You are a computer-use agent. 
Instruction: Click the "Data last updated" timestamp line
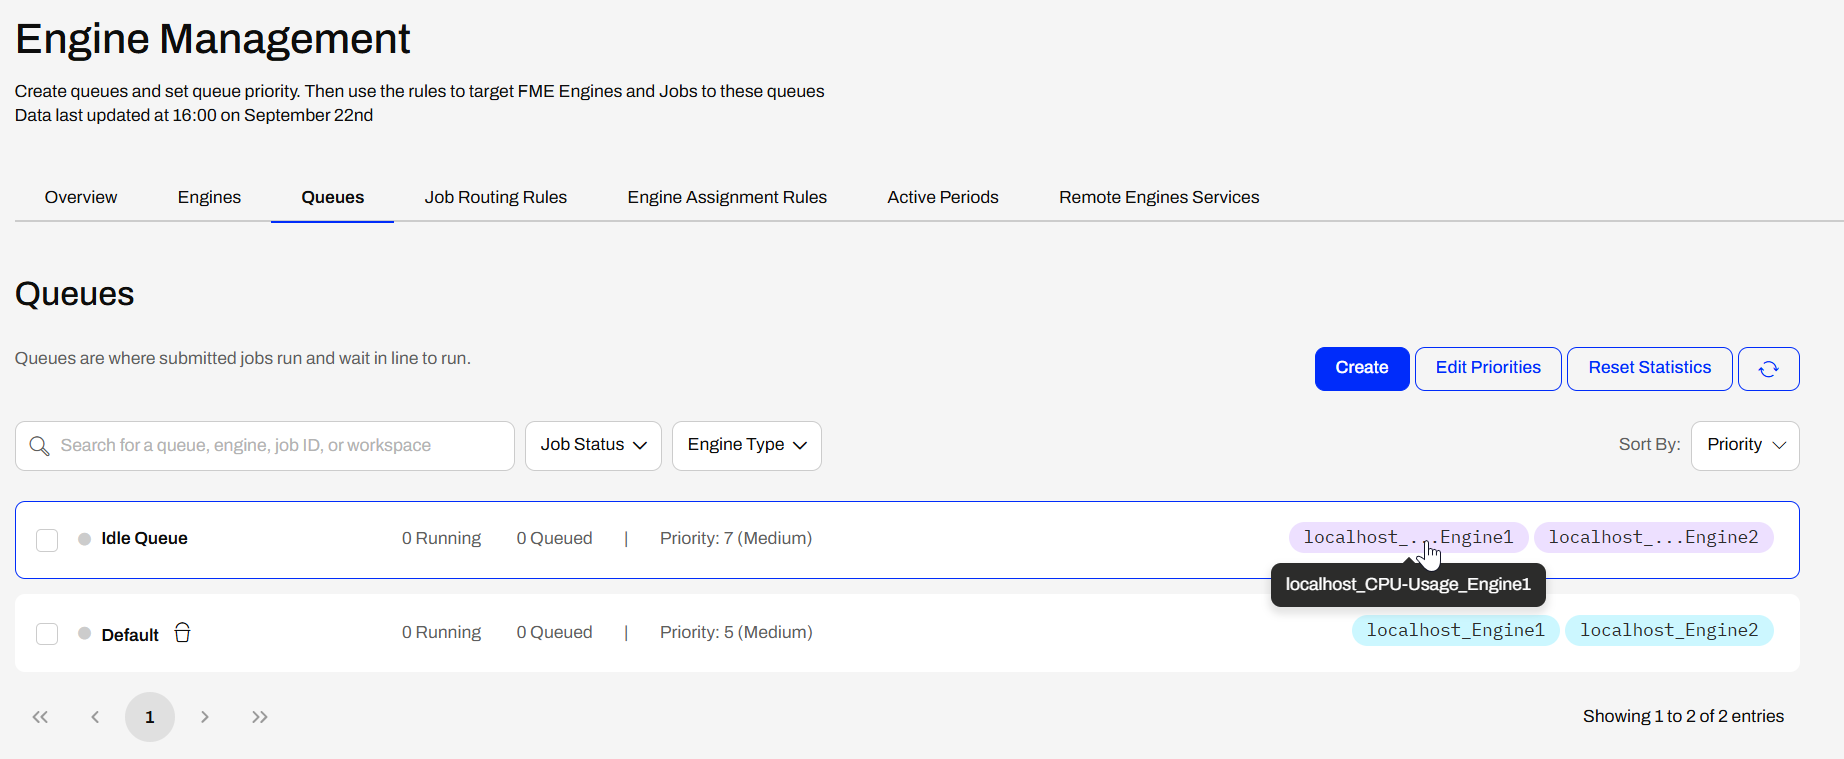pyautogui.click(x=194, y=116)
